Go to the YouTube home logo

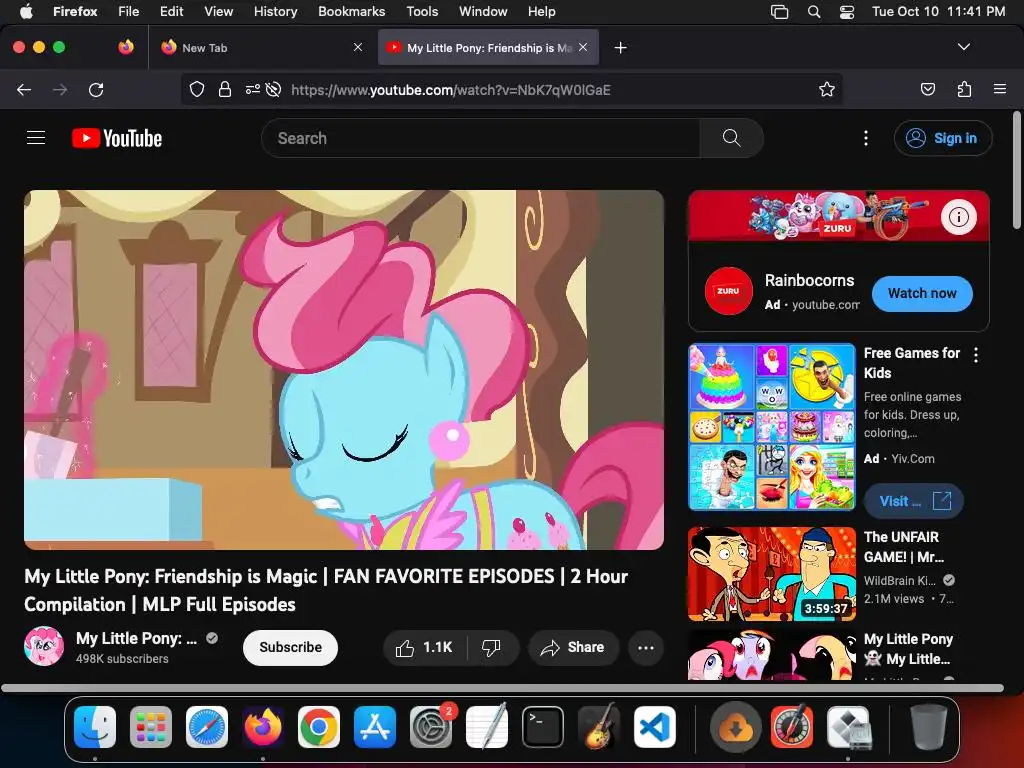pyautogui.click(x=117, y=138)
